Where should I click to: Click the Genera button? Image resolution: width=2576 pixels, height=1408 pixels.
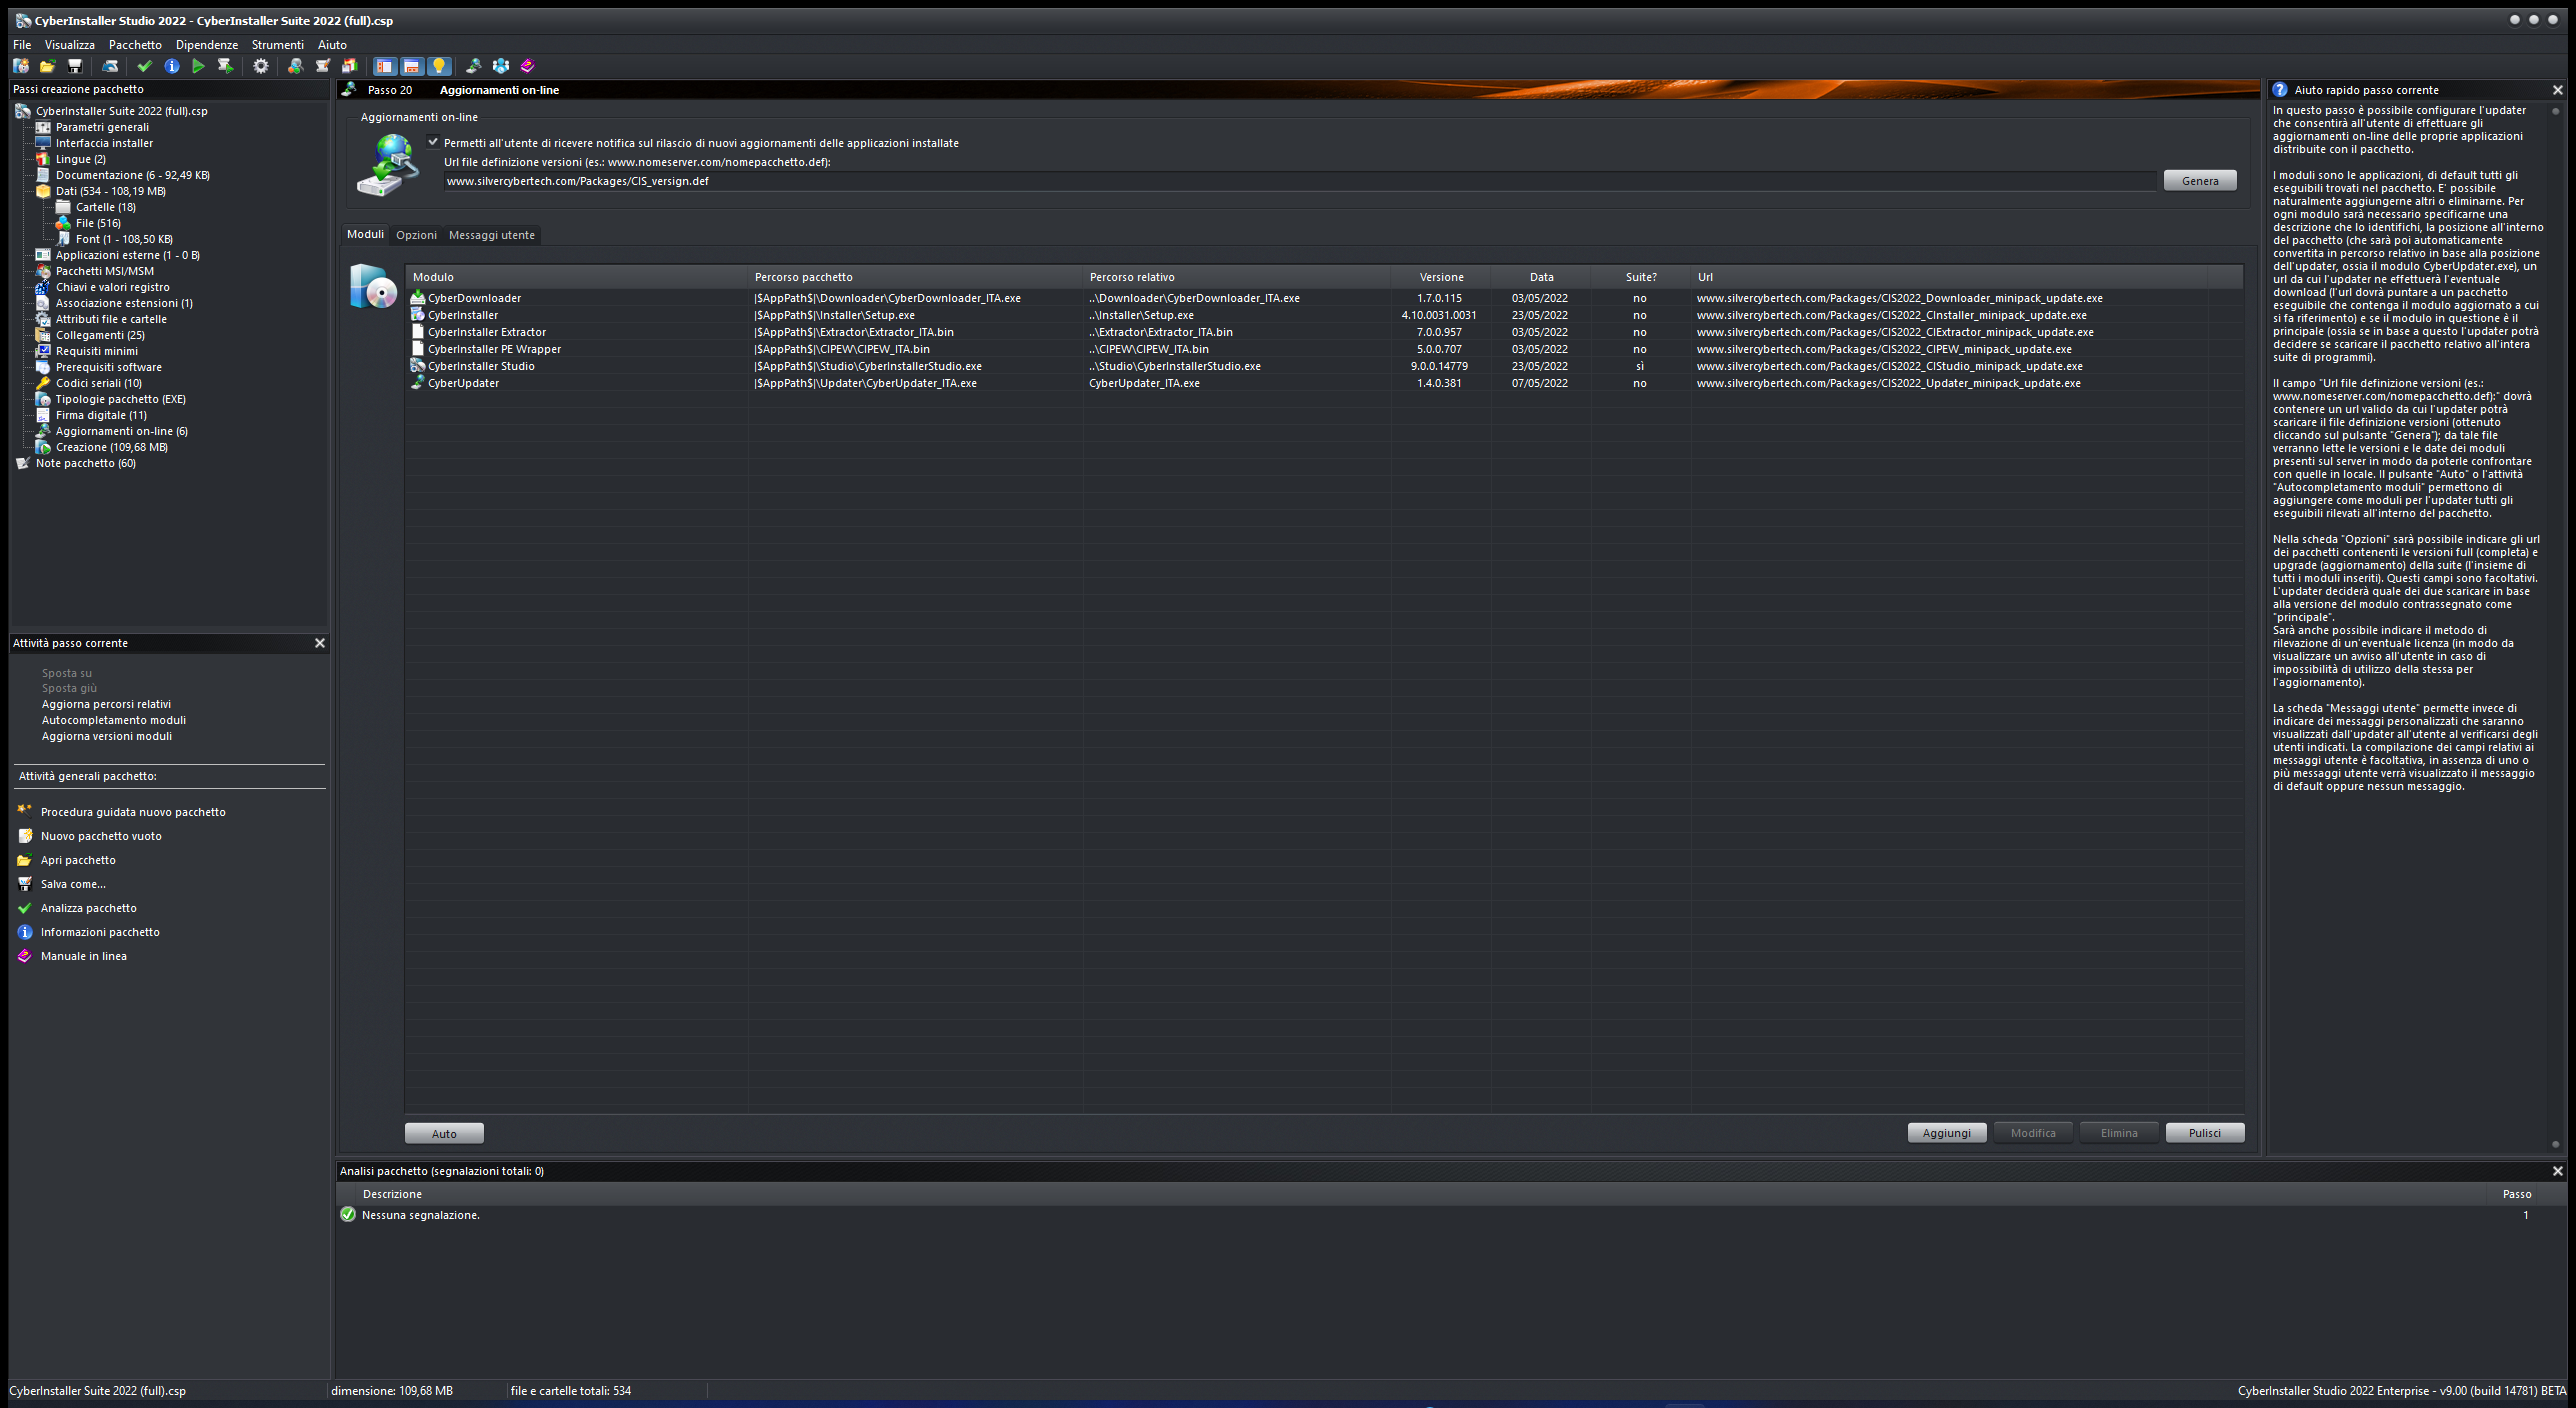pyautogui.click(x=2200, y=181)
